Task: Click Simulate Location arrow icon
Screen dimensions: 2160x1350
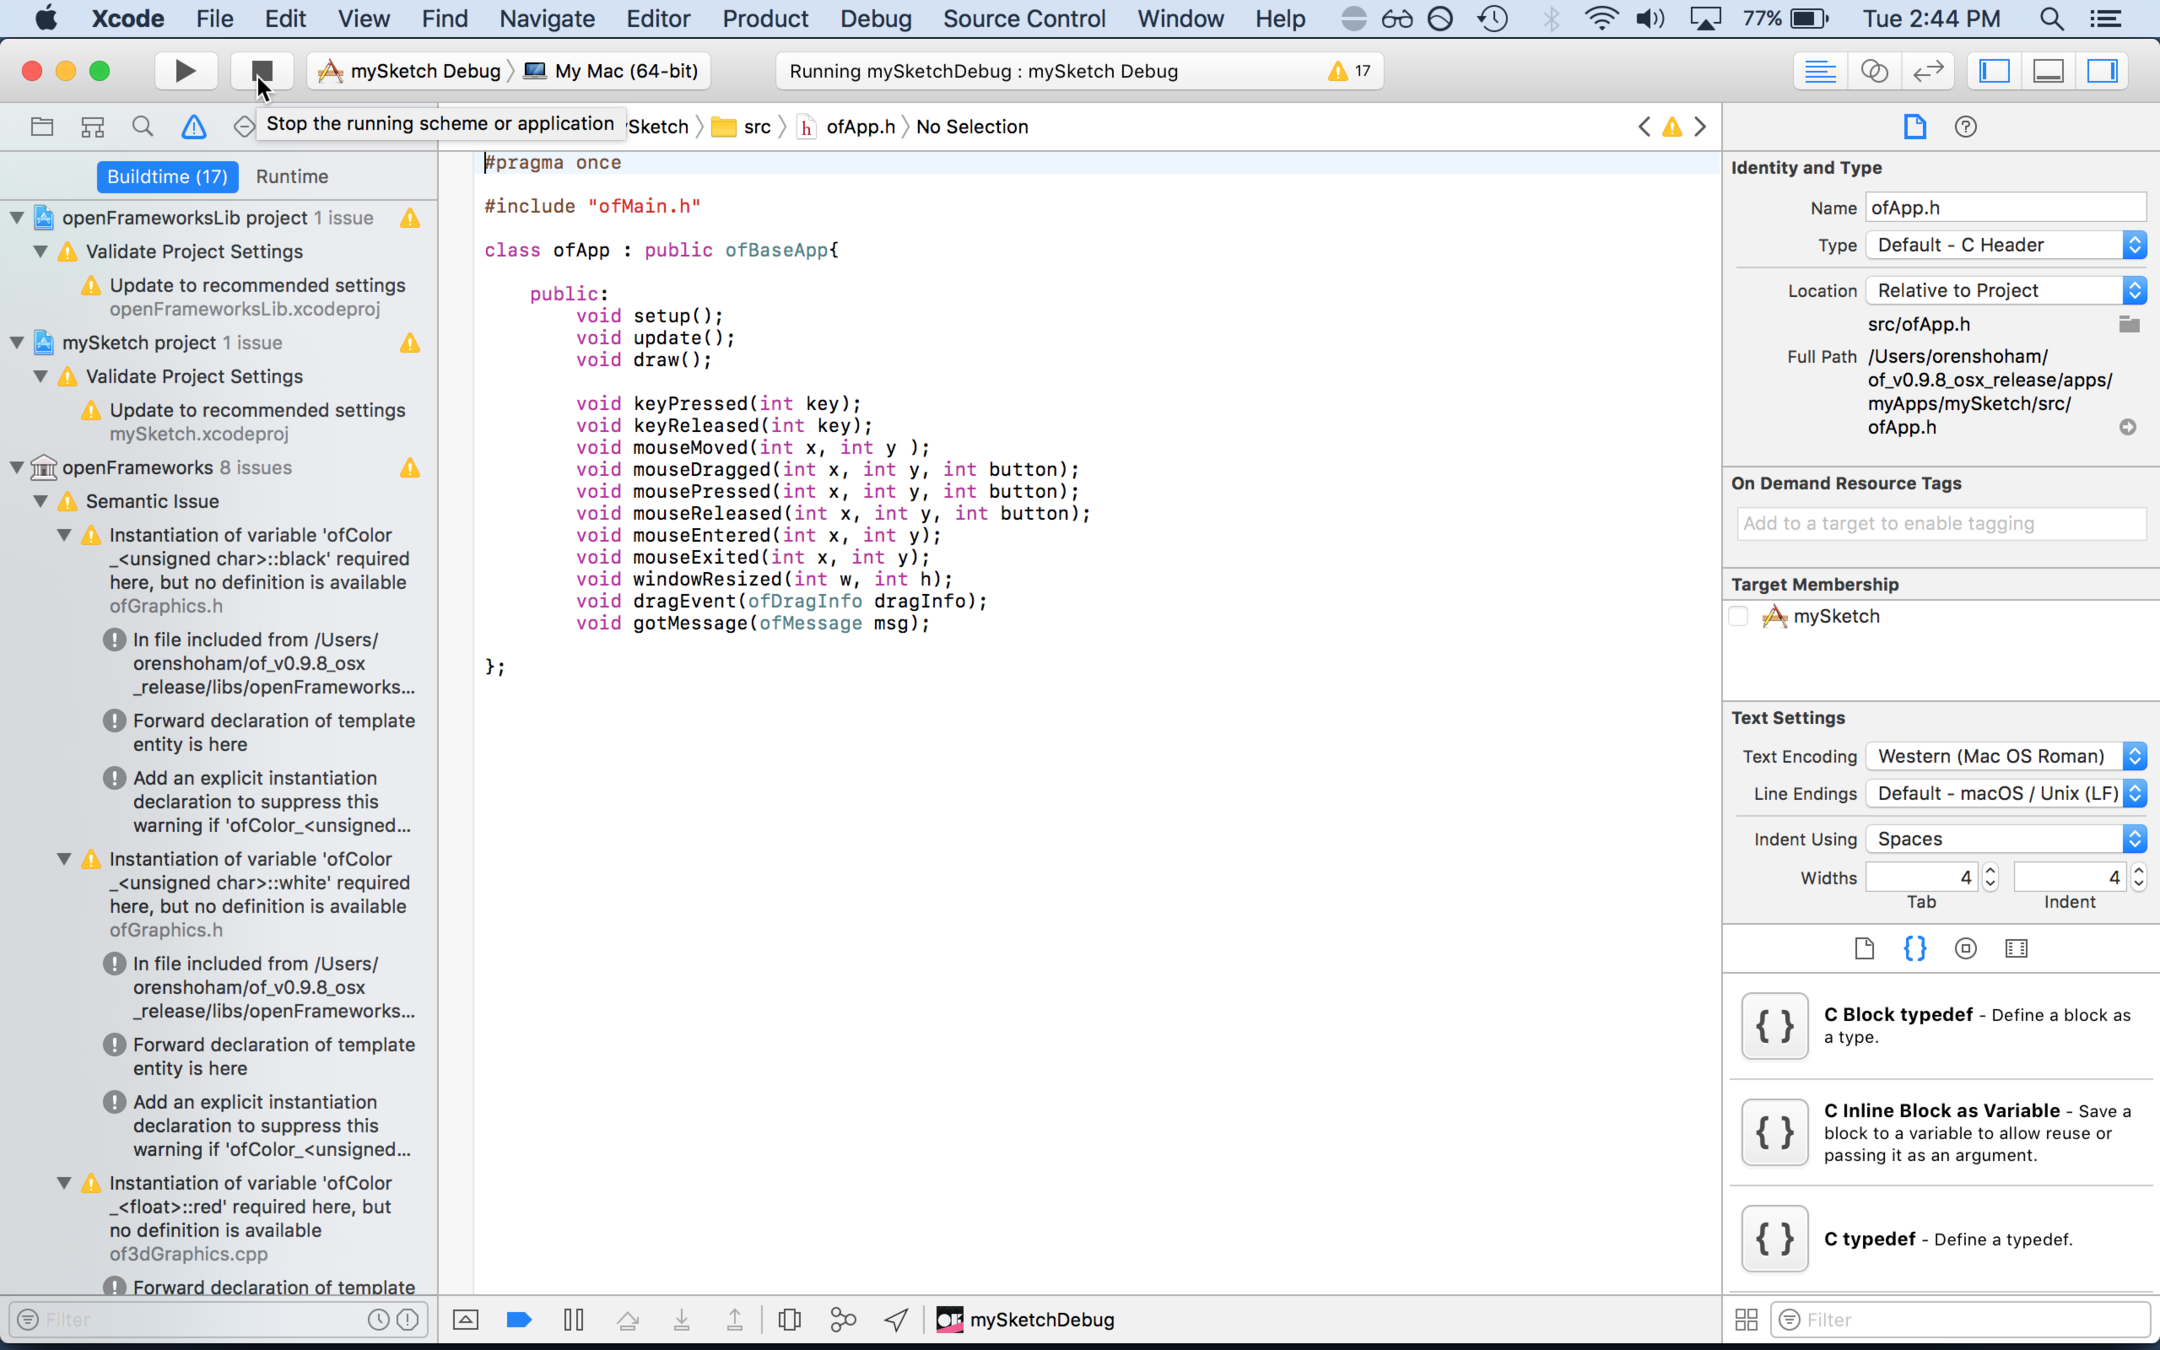Action: pyautogui.click(x=896, y=1320)
